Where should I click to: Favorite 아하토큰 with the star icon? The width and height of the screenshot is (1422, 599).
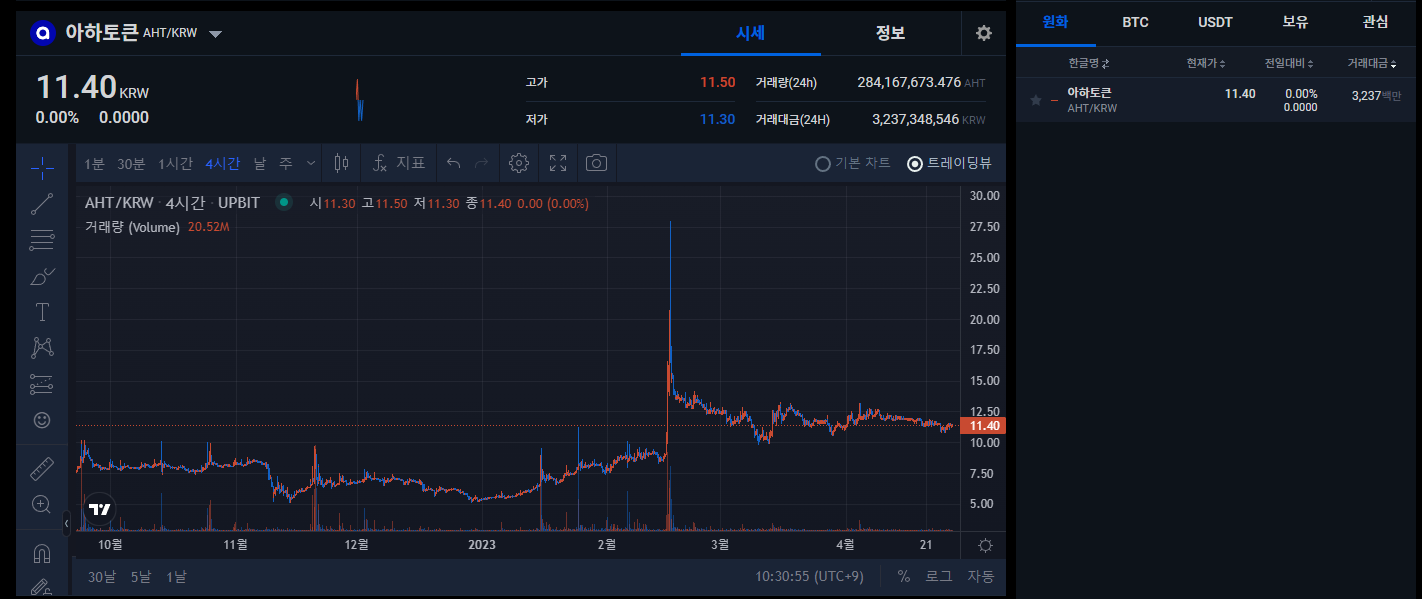pyautogui.click(x=1036, y=100)
